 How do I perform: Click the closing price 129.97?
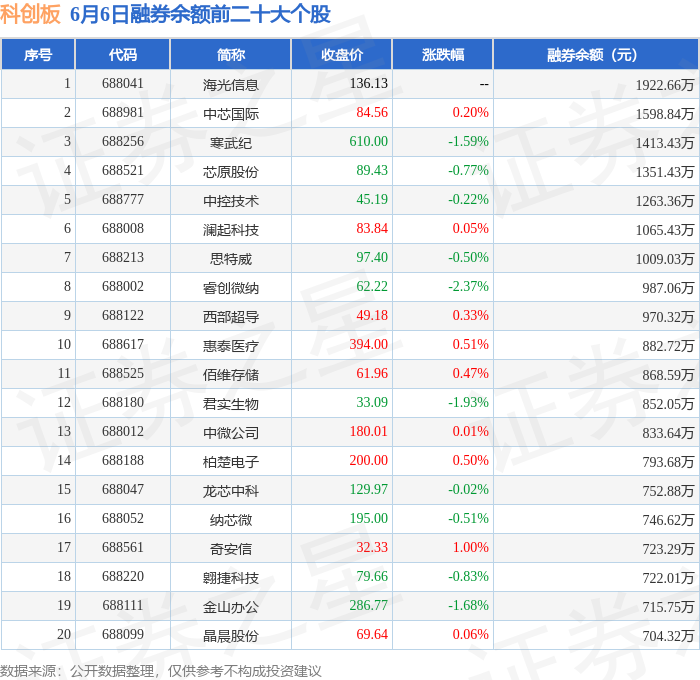pos(368,489)
